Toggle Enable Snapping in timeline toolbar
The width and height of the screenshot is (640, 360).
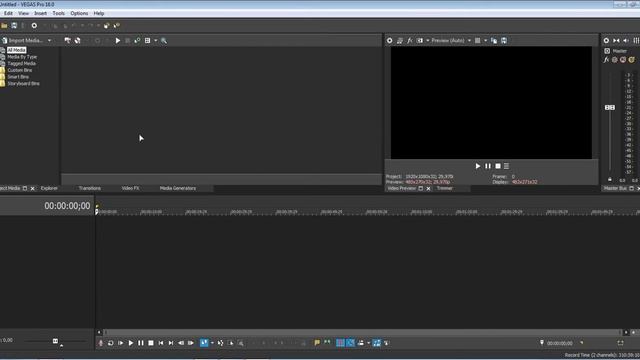point(340,343)
